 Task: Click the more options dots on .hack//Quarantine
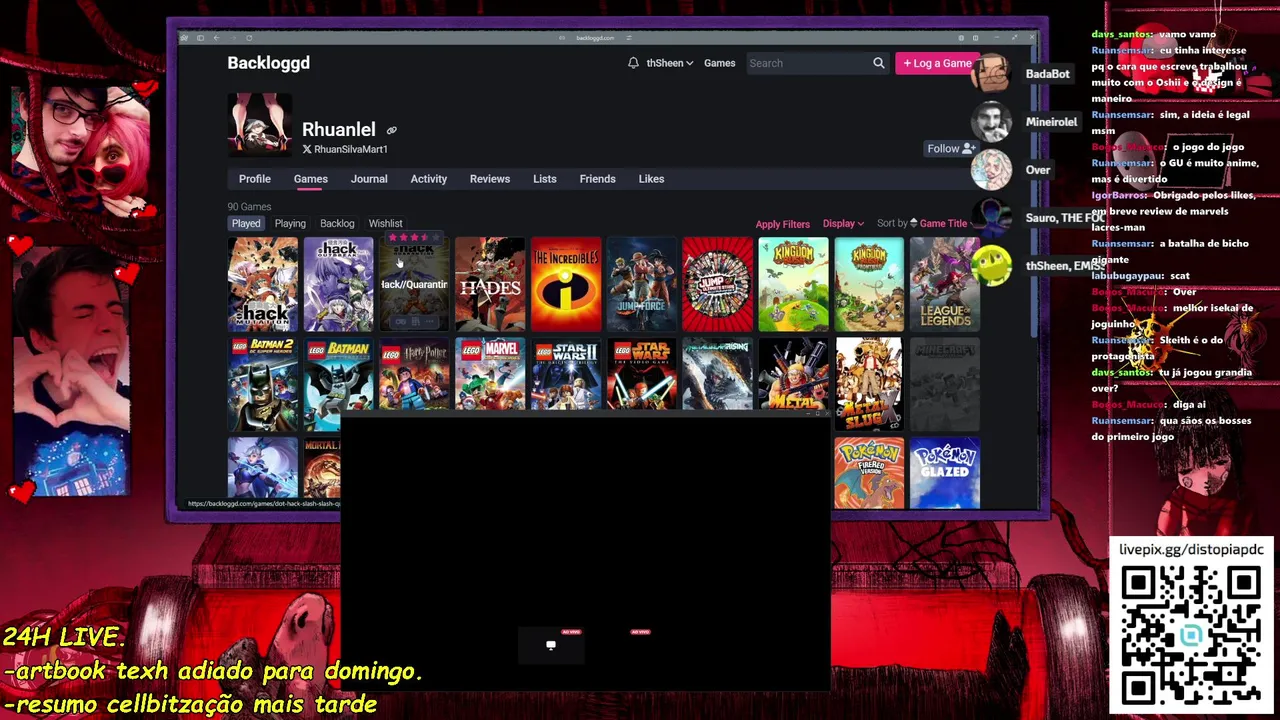click(430, 322)
